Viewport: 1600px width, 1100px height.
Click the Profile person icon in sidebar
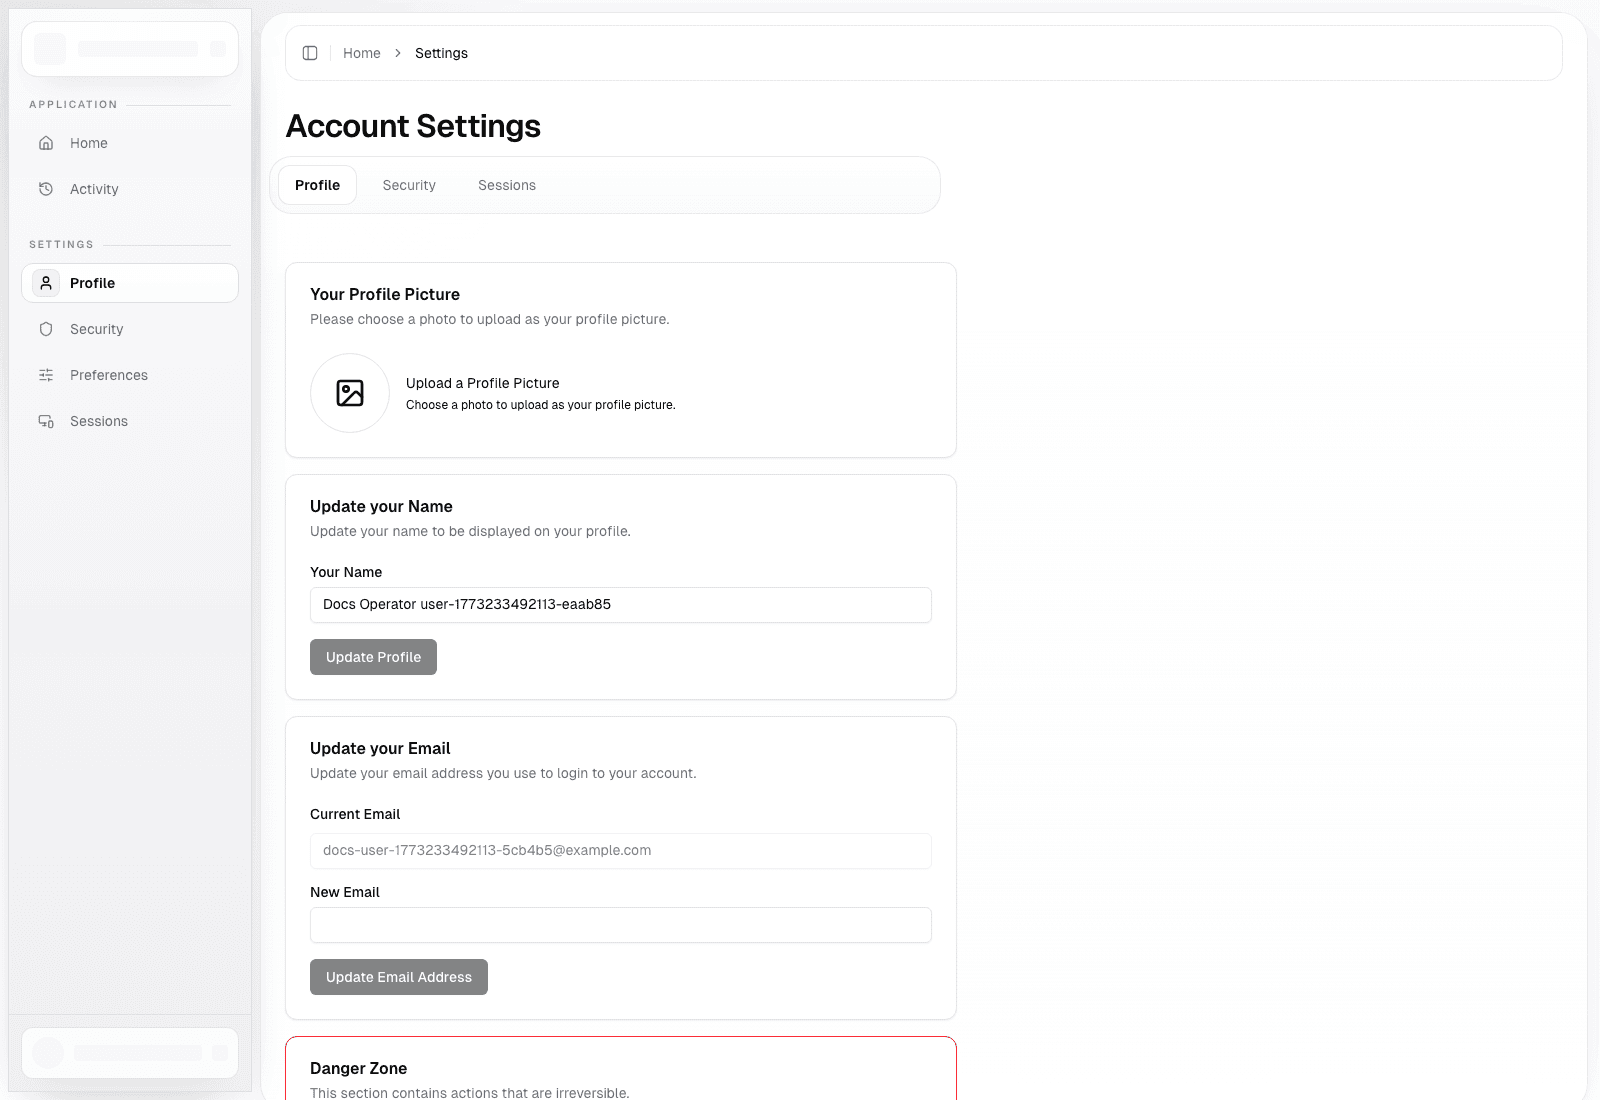[x=46, y=283]
